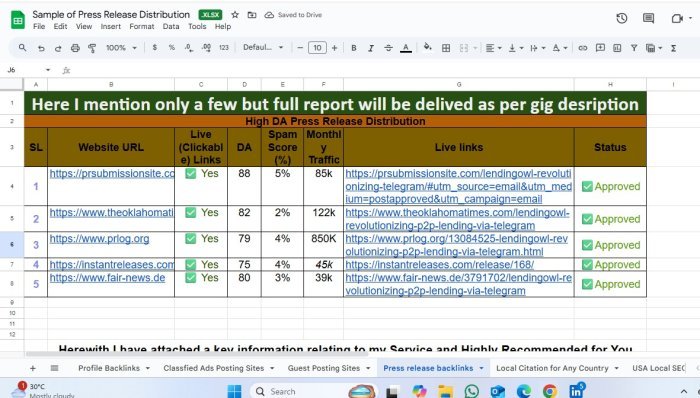Open text wrapping dropdown
Screen dimensions: 700x398
tap(538, 48)
